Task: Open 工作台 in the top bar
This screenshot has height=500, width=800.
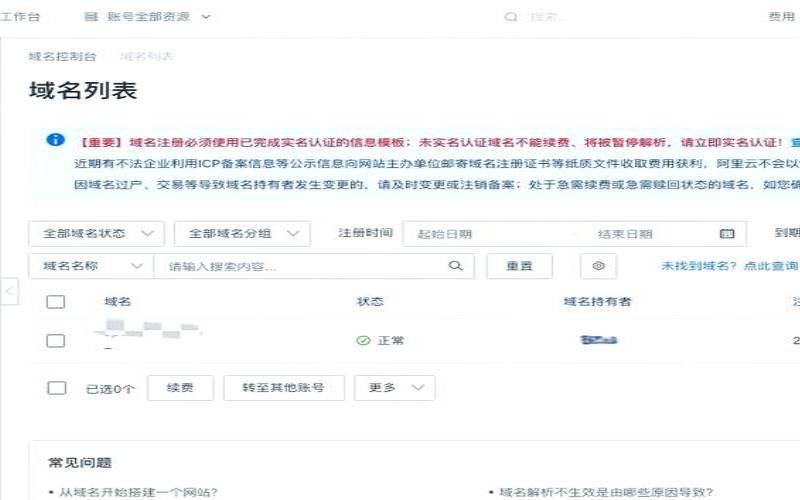Action: 19,17
